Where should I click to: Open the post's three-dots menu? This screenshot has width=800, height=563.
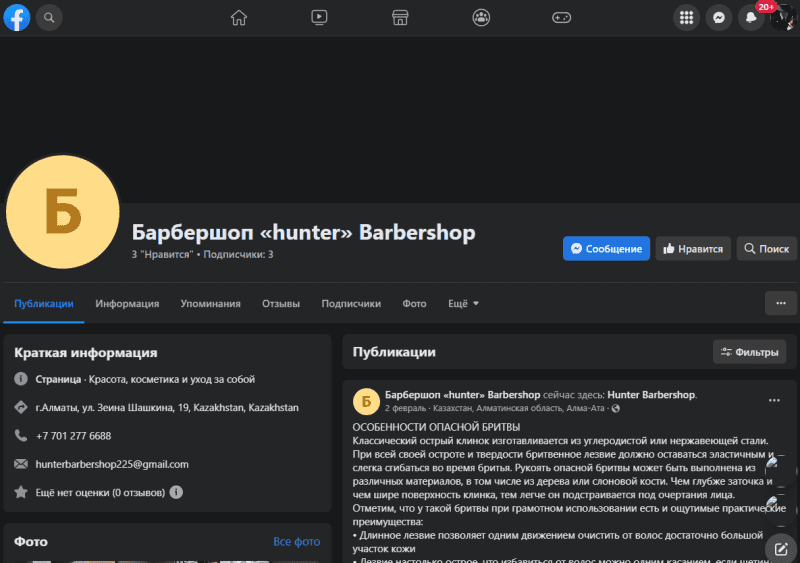pos(774,401)
